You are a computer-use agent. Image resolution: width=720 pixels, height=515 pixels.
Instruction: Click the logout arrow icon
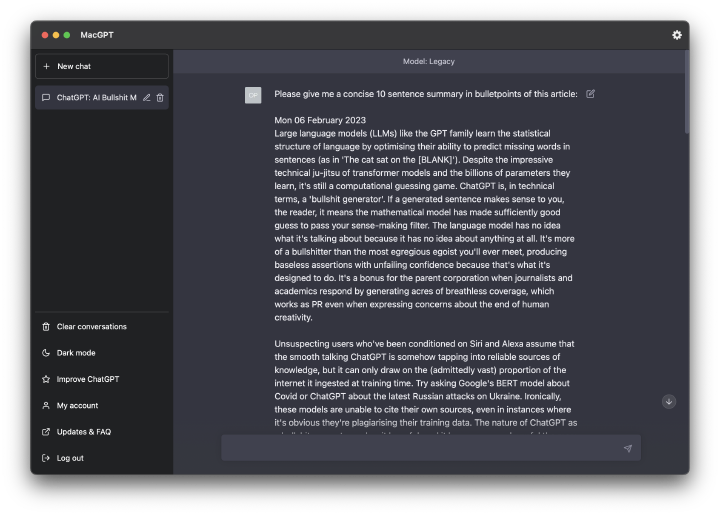point(46,458)
